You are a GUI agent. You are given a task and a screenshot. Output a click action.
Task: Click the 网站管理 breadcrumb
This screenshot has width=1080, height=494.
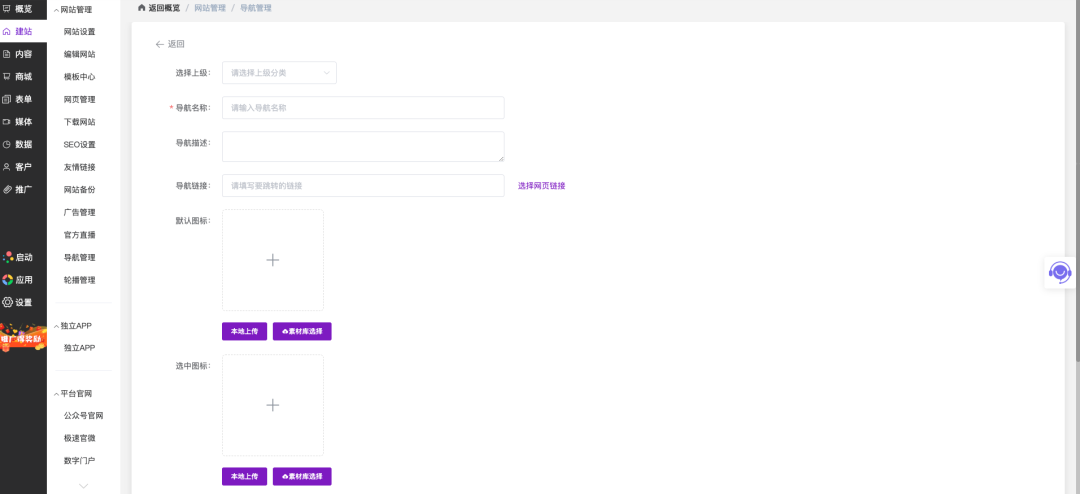coord(209,8)
